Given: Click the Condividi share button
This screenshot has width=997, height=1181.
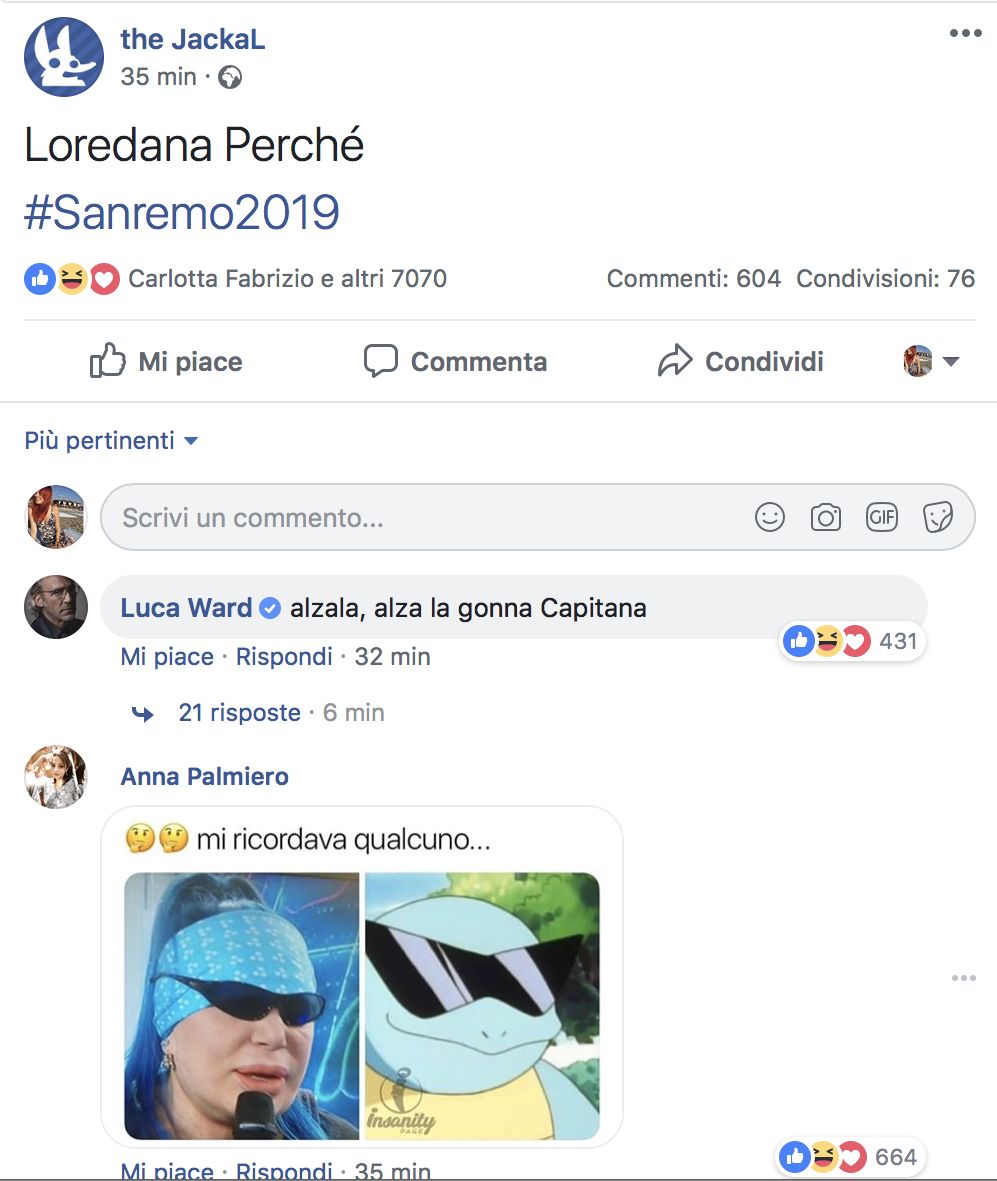Looking at the screenshot, I should pyautogui.click(x=741, y=362).
